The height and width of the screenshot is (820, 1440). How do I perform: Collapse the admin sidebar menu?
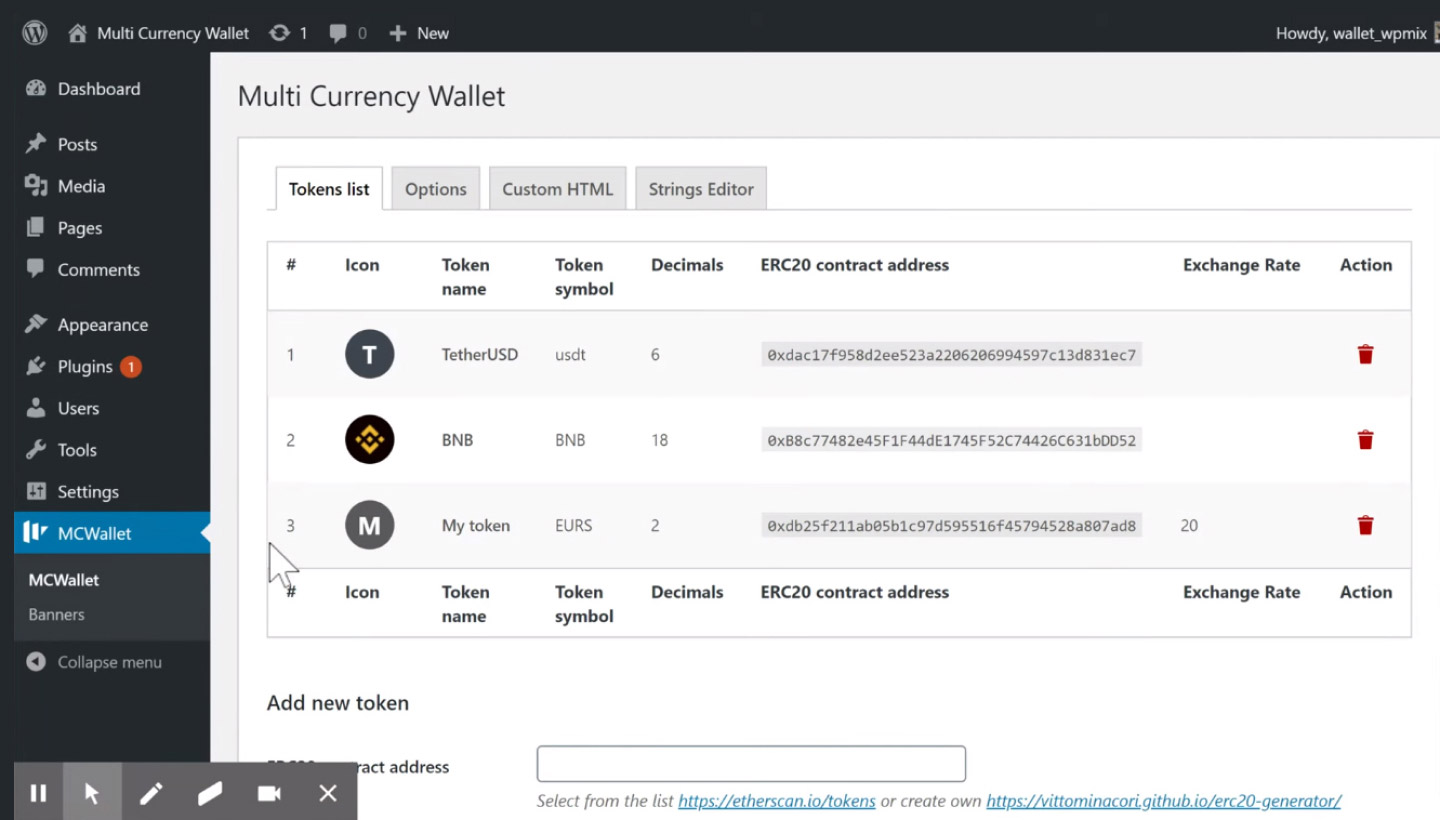95,662
